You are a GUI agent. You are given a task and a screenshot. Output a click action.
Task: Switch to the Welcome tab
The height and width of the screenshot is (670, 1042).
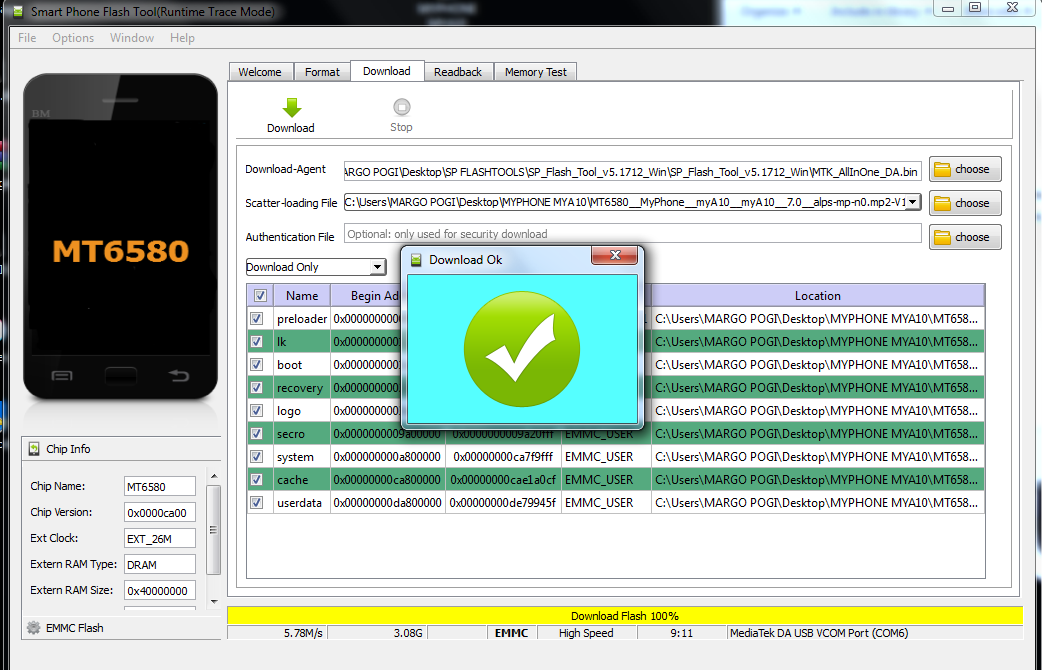[x=260, y=72]
